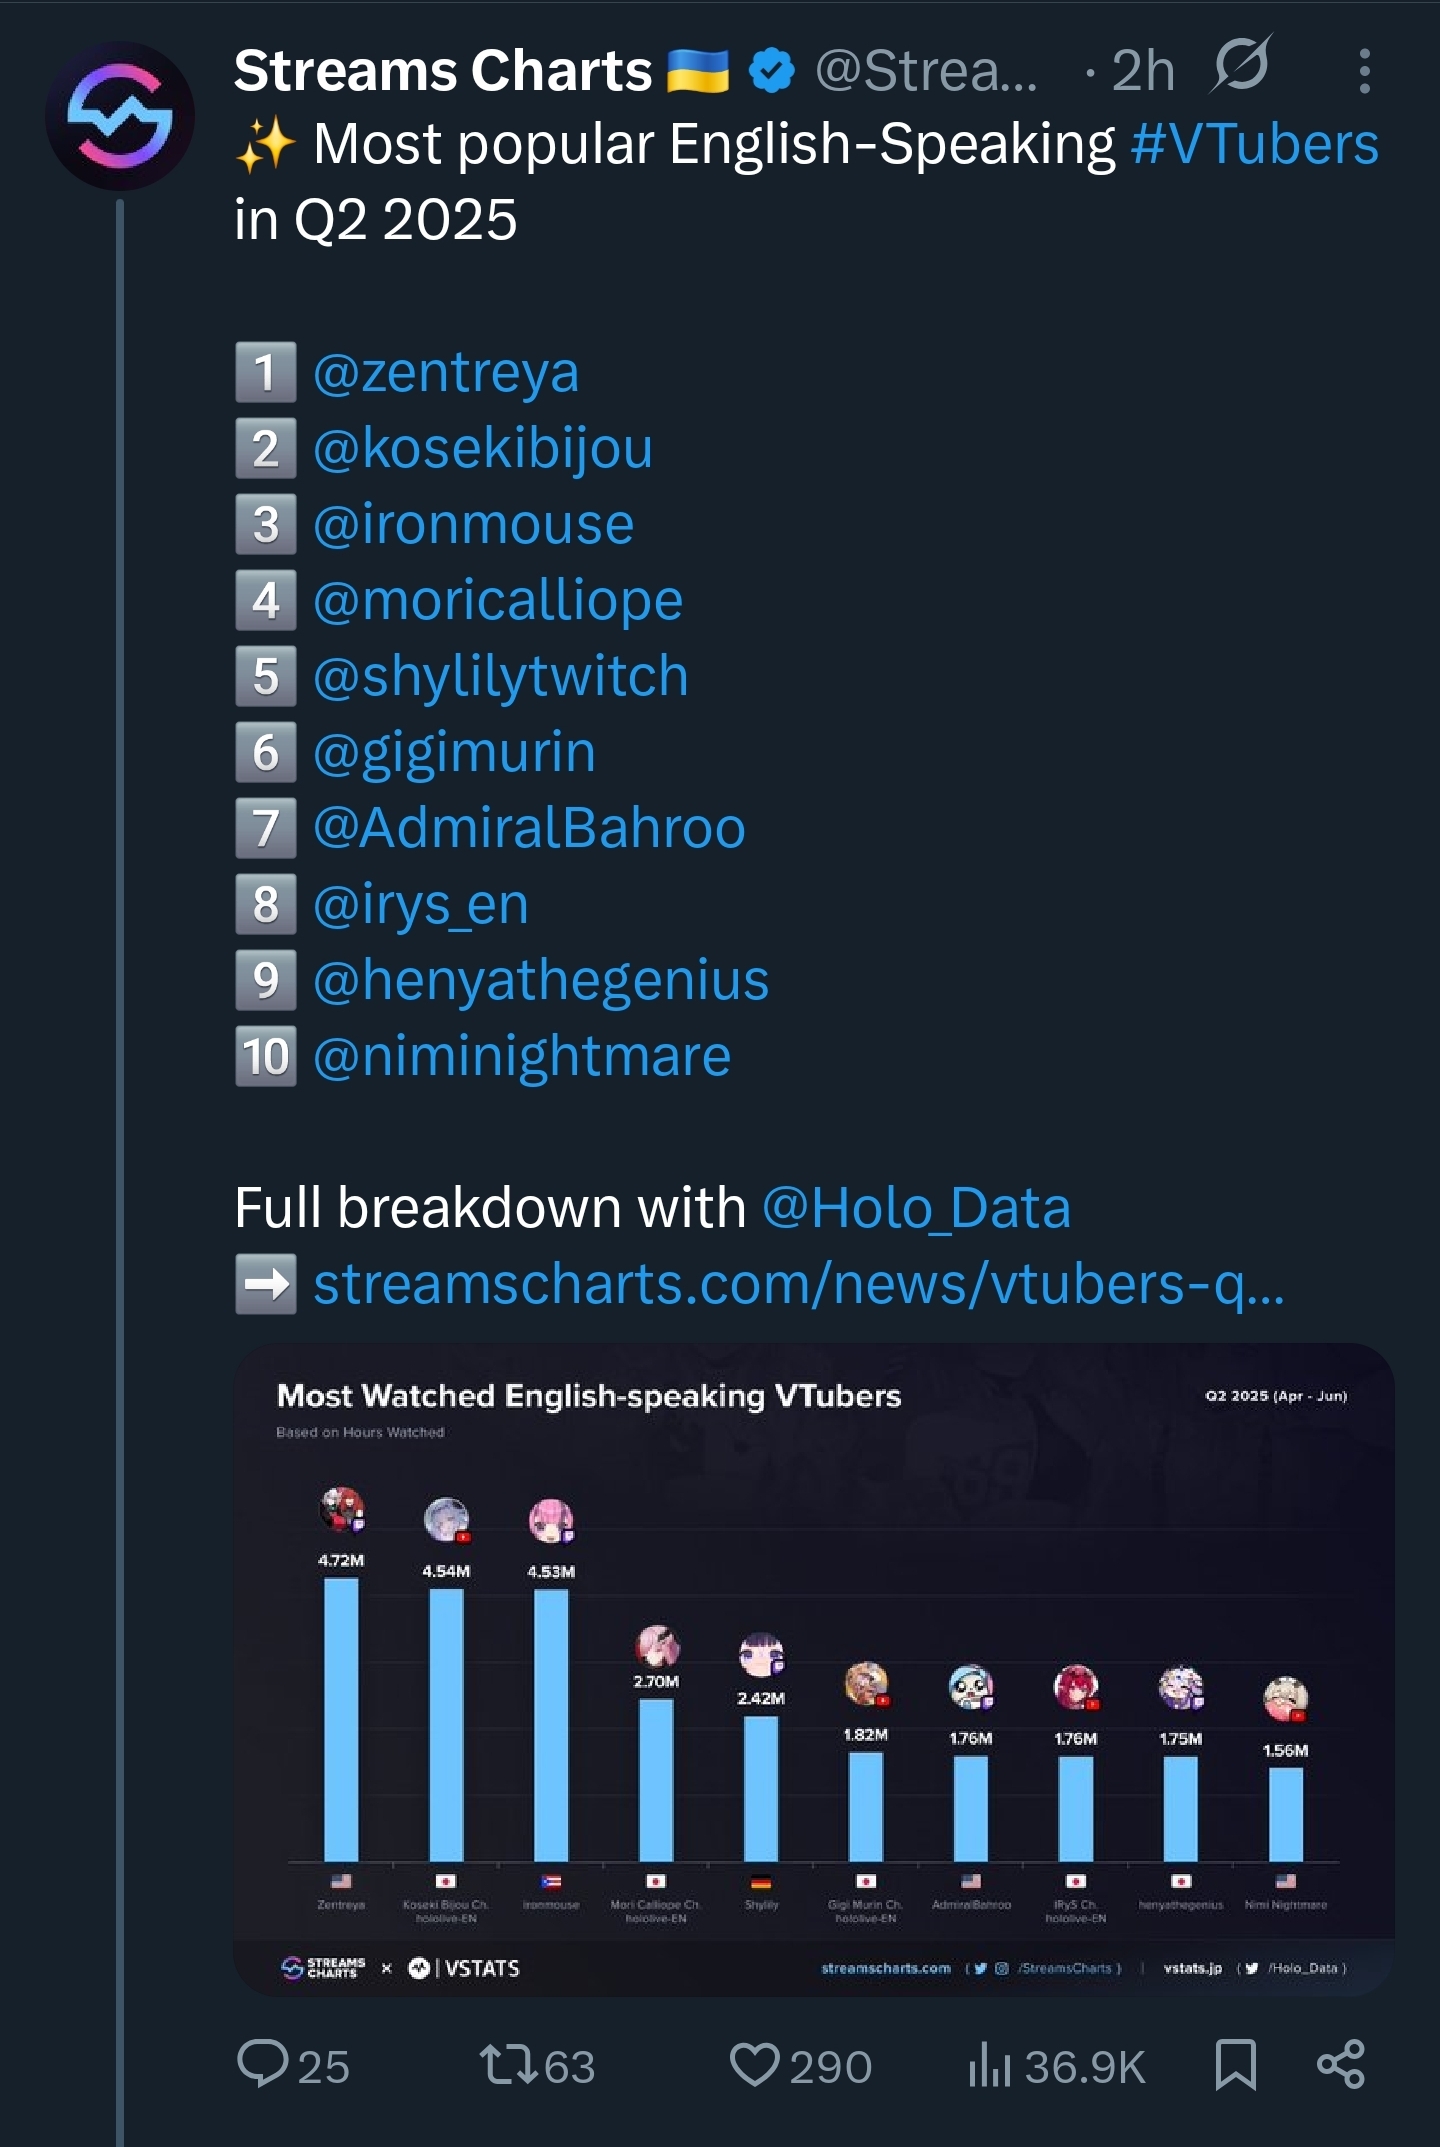Open the Streams Charts profile avatar
Viewport: 1440px width, 2147px height.
[x=120, y=116]
